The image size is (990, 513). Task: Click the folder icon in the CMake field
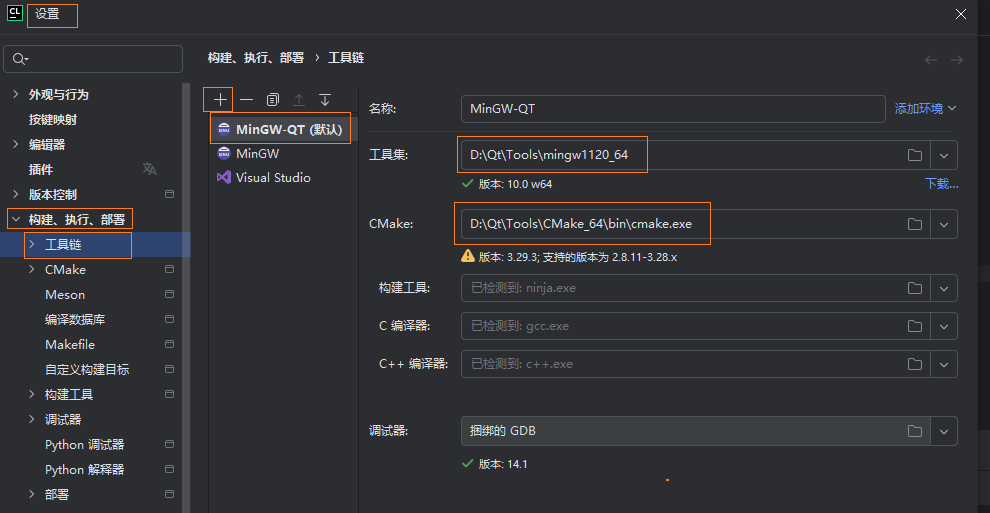tap(914, 224)
